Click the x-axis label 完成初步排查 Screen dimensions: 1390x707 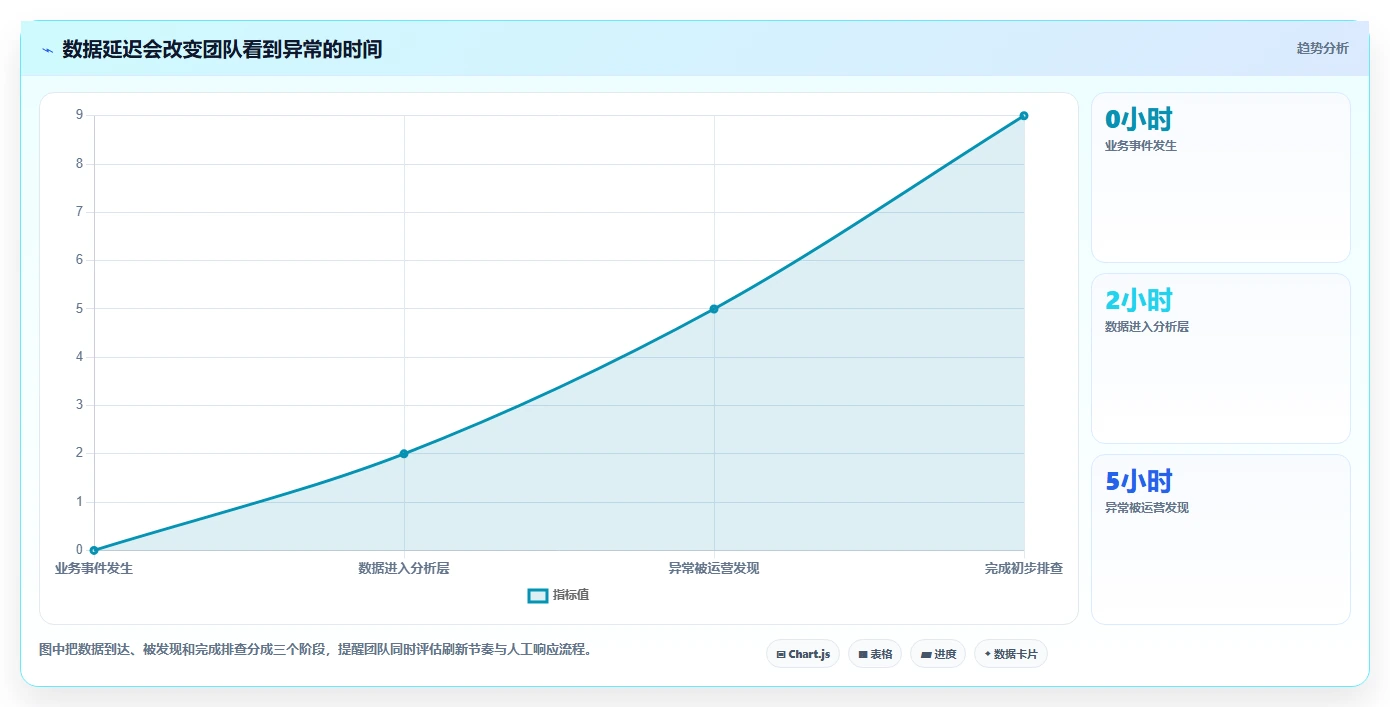click(x=1024, y=568)
